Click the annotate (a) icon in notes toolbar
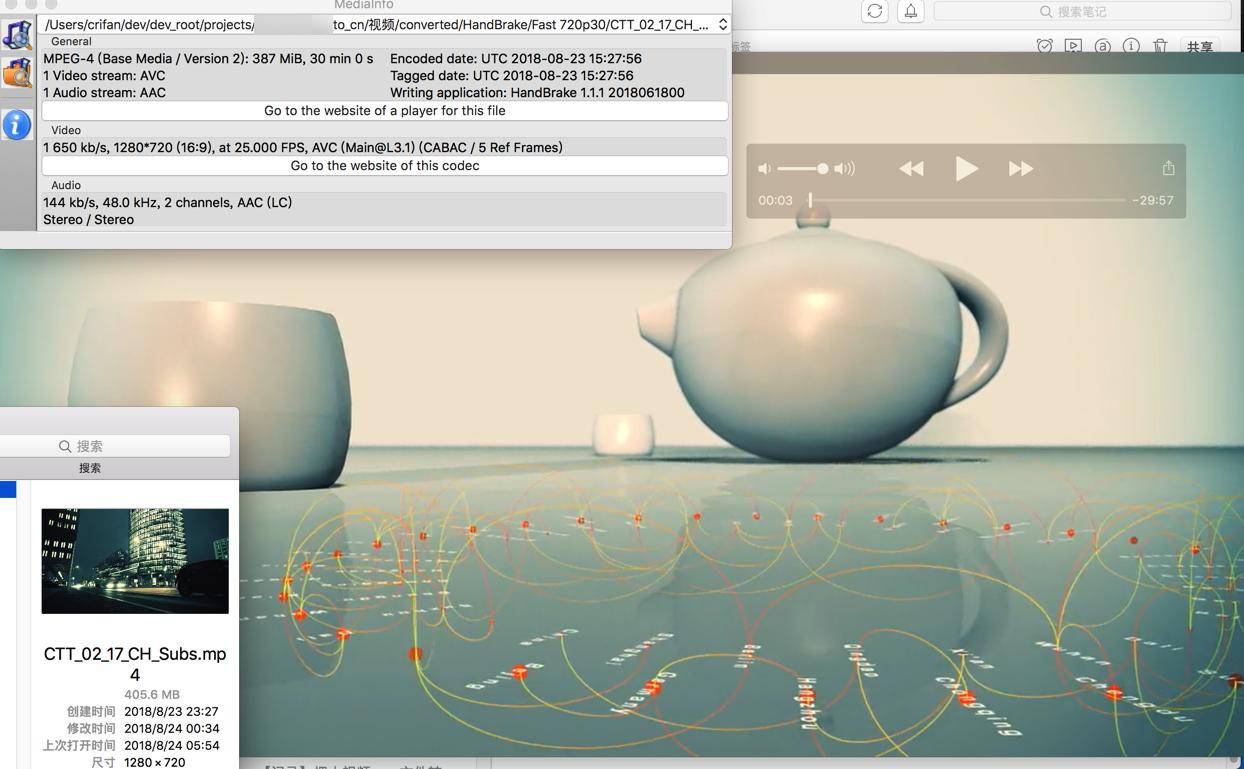 pos(1103,46)
